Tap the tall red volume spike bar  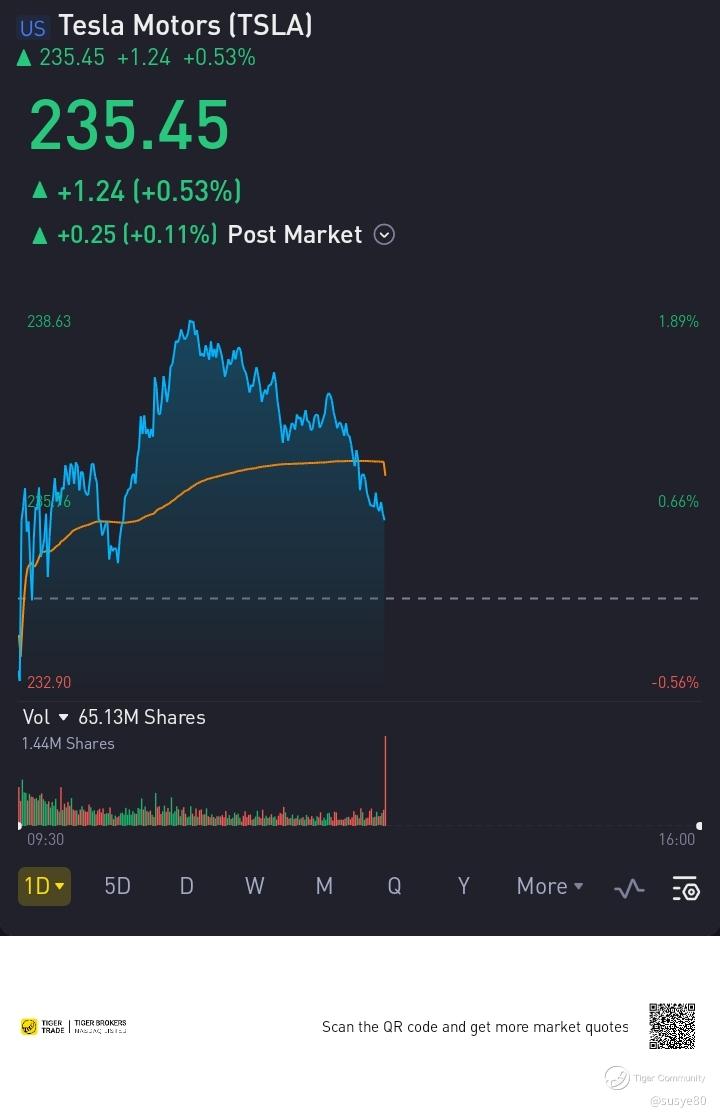point(385,781)
